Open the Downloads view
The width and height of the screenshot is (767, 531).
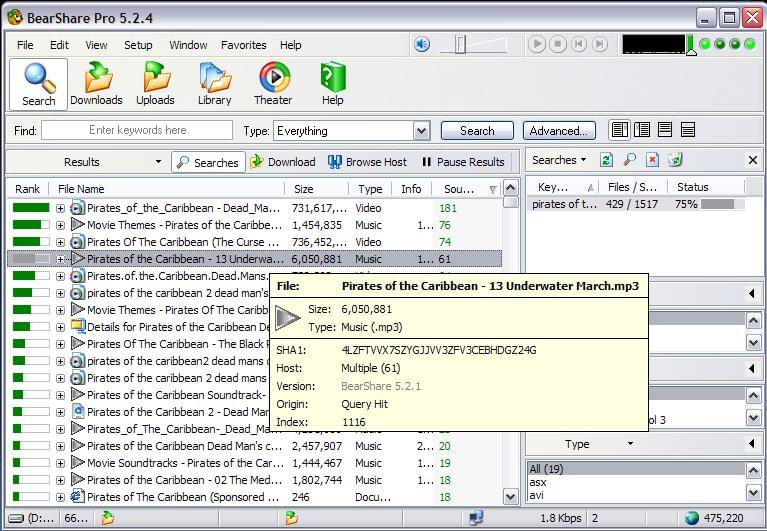click(x=96, y=85)
